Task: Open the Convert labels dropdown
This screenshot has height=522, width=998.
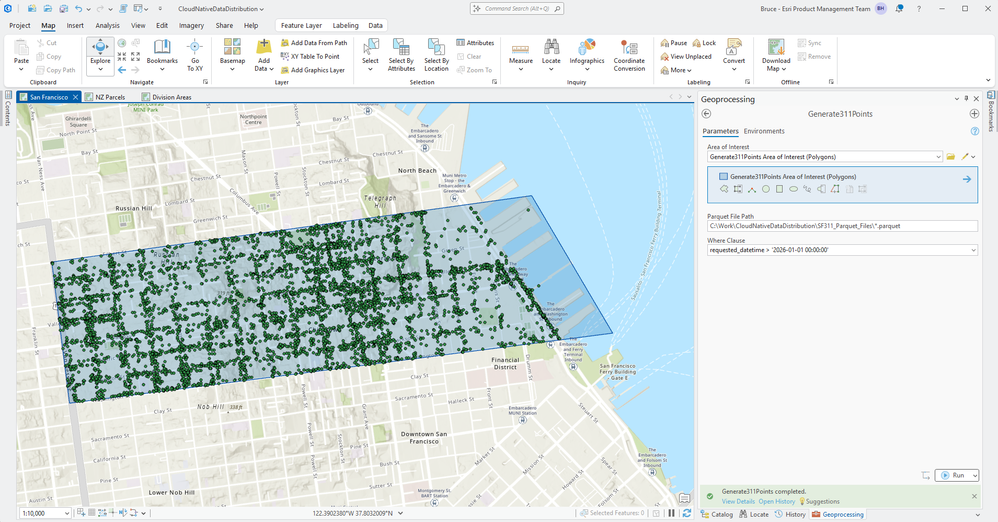Action: click(x=734, y=53)
